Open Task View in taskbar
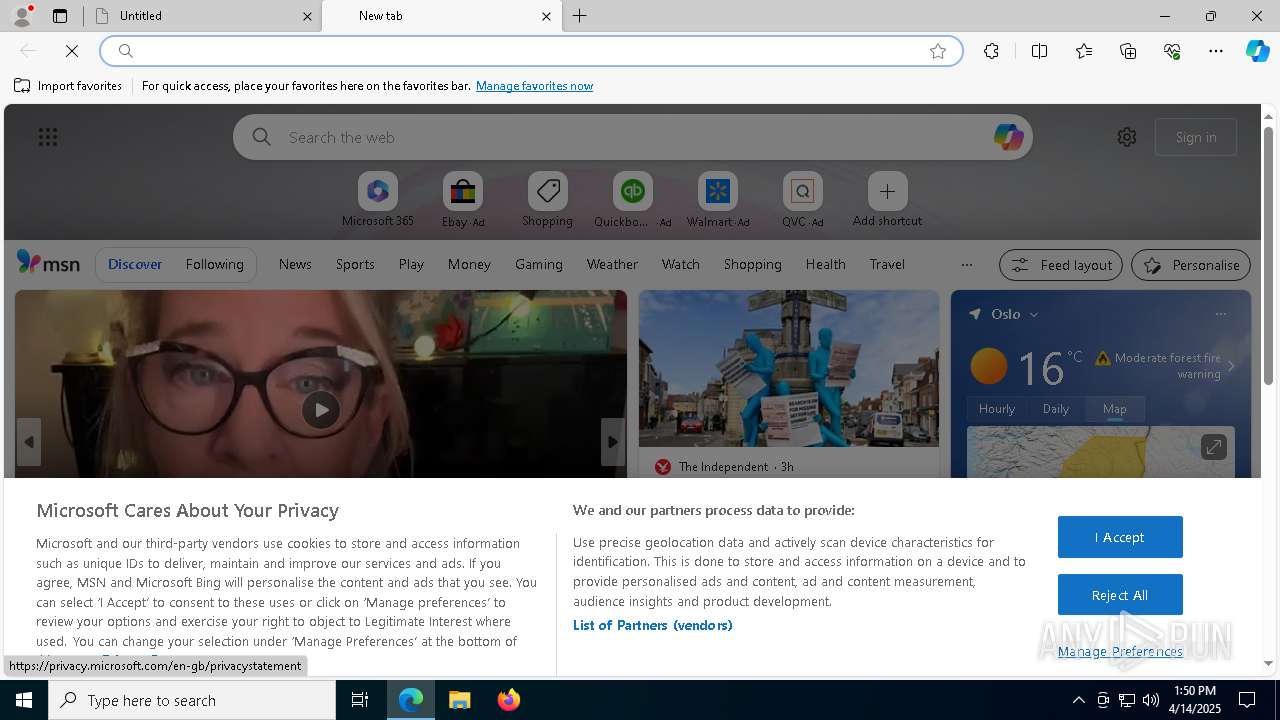Viewport: 1280px width, 720px height. (x=360, y=700)
